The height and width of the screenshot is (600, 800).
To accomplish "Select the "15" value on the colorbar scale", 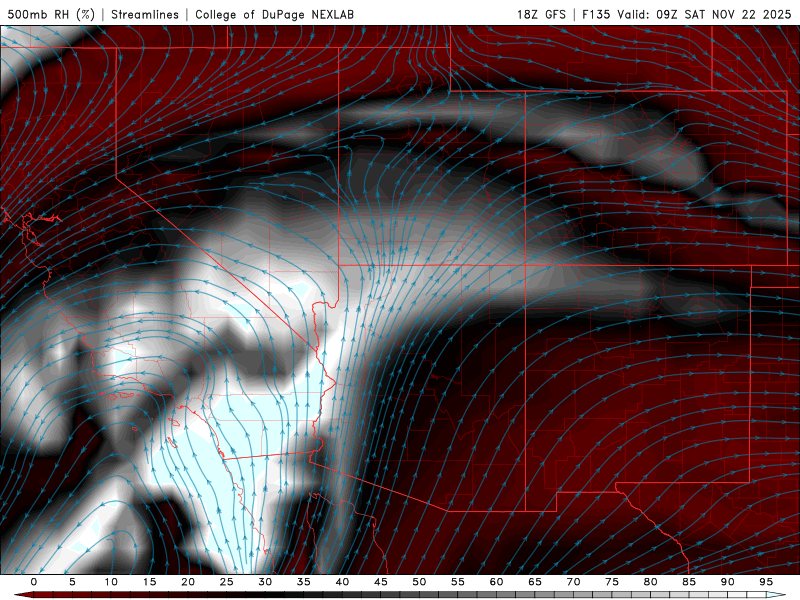I will pos(149,582).
